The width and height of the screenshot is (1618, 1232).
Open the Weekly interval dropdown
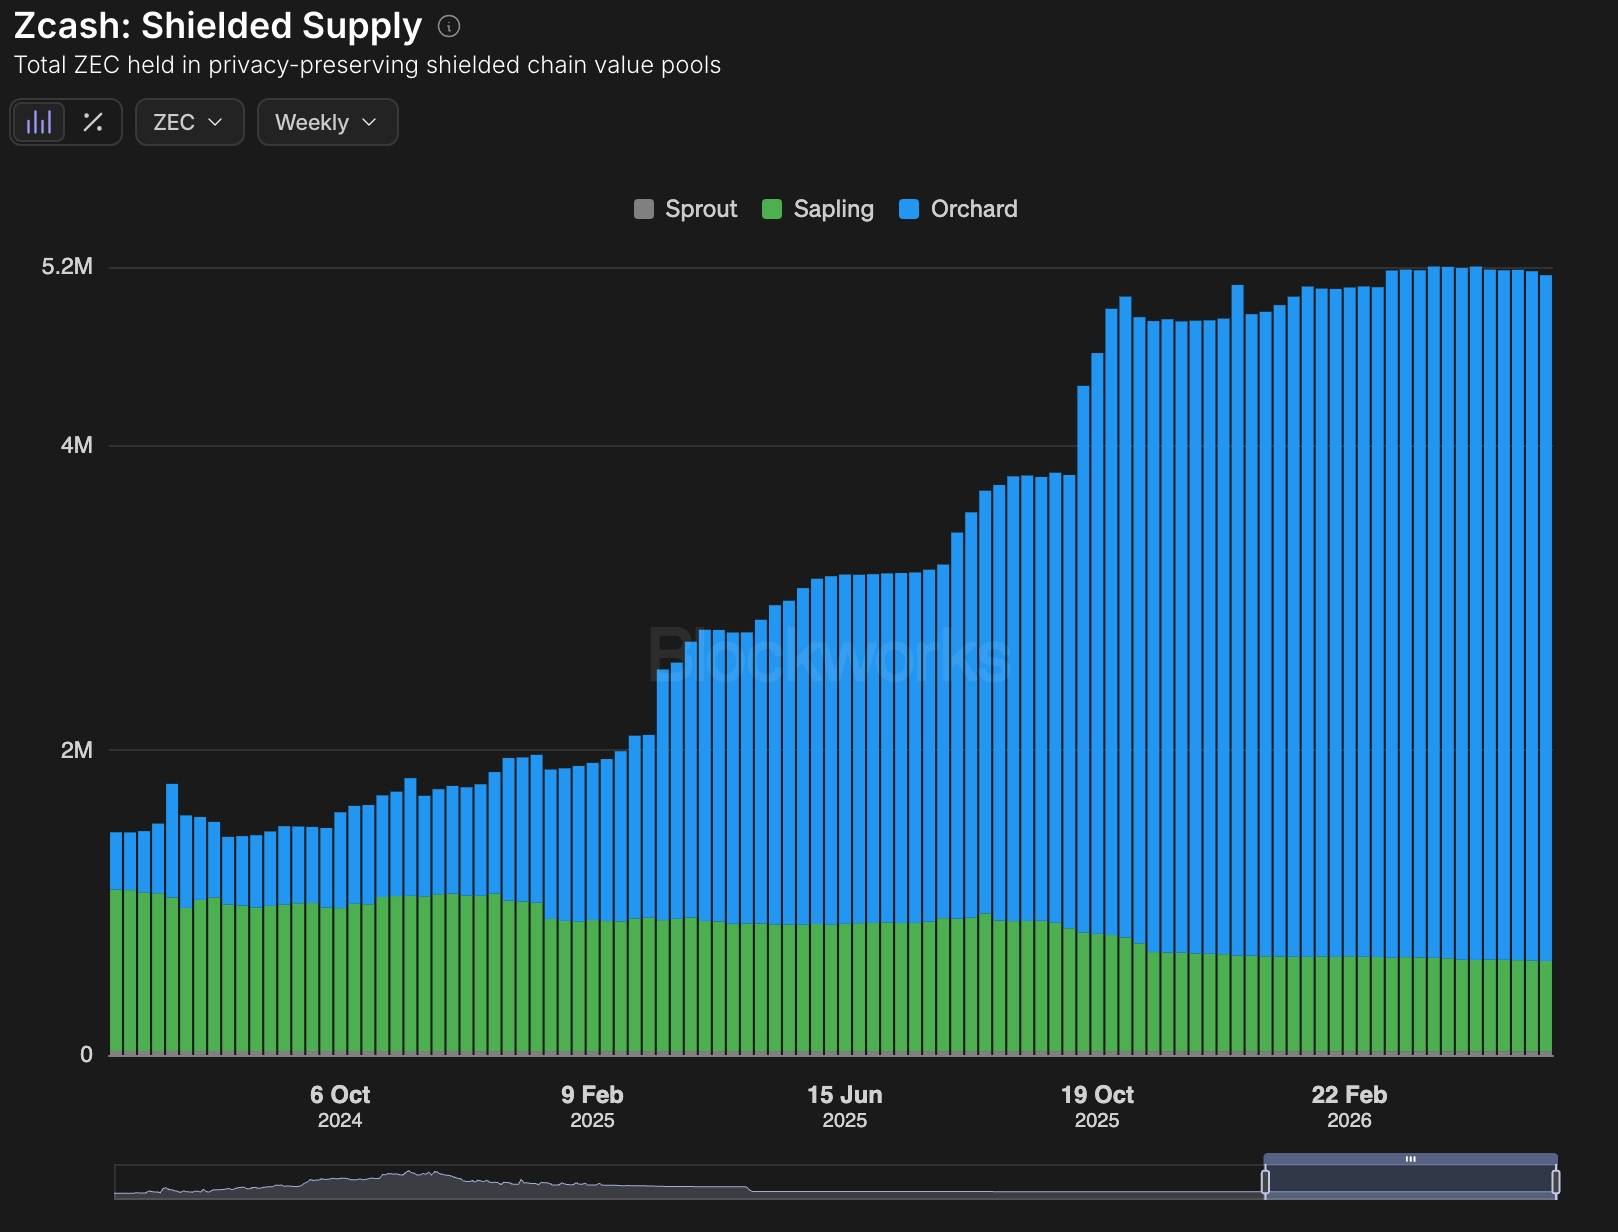(x=327, y=122)
